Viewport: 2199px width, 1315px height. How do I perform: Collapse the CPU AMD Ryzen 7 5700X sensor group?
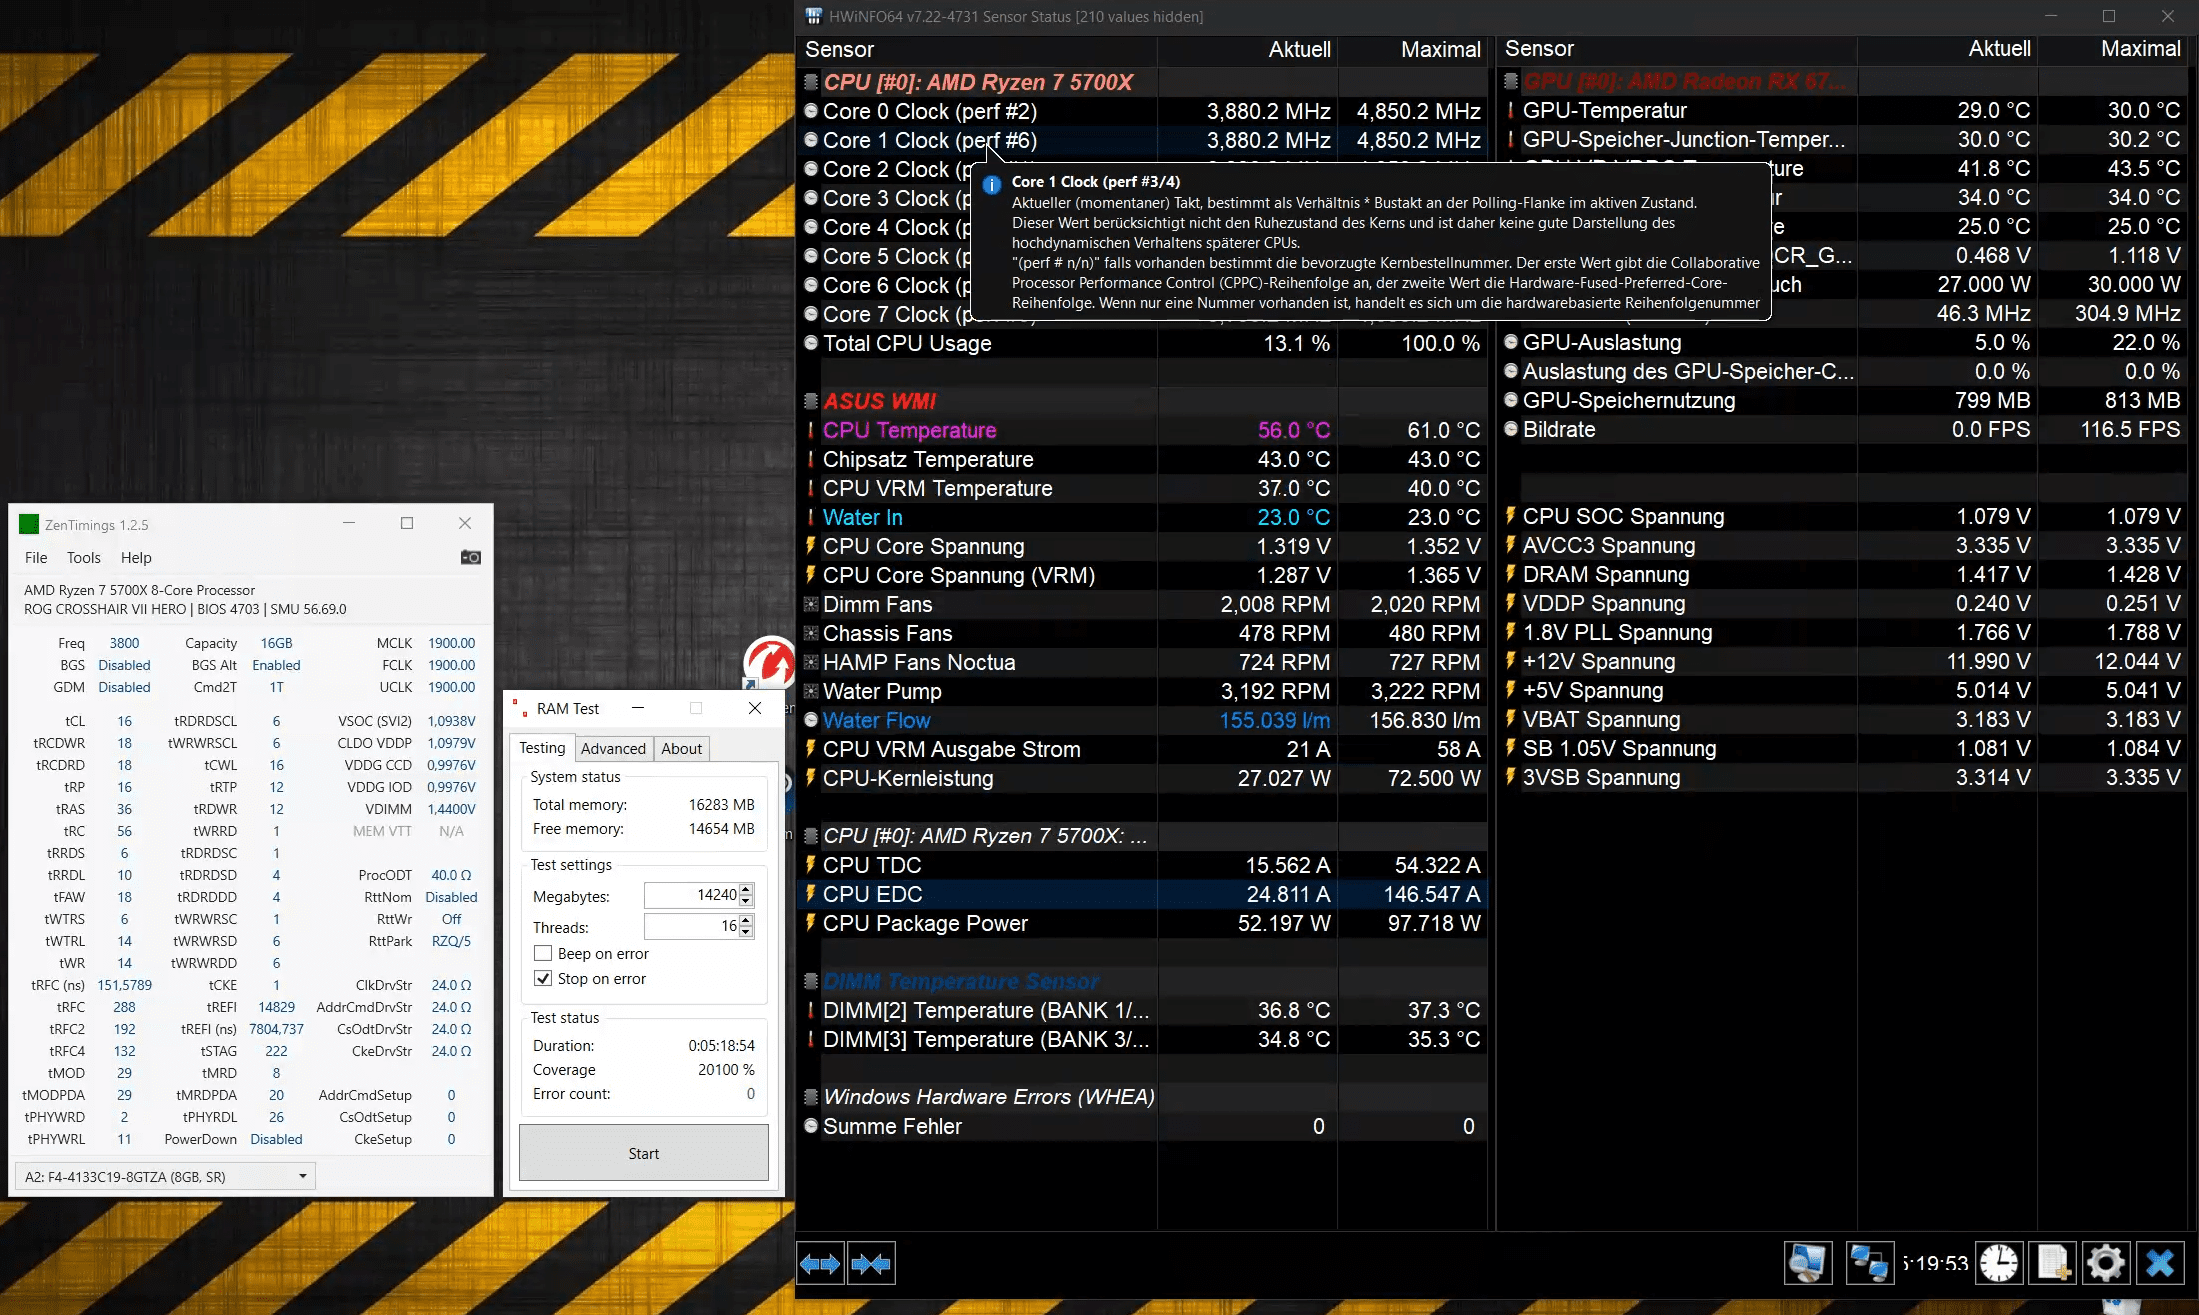[x=811, y=82]
